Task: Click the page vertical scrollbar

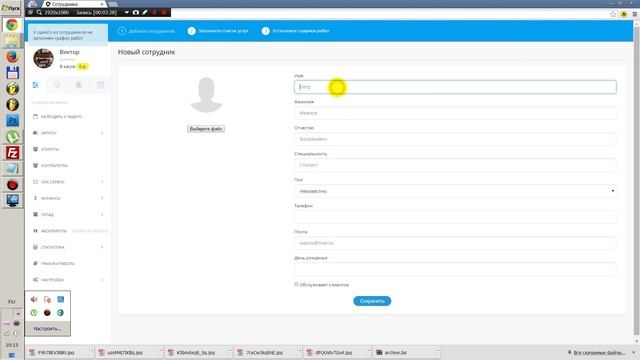Action: pos(637,180)
